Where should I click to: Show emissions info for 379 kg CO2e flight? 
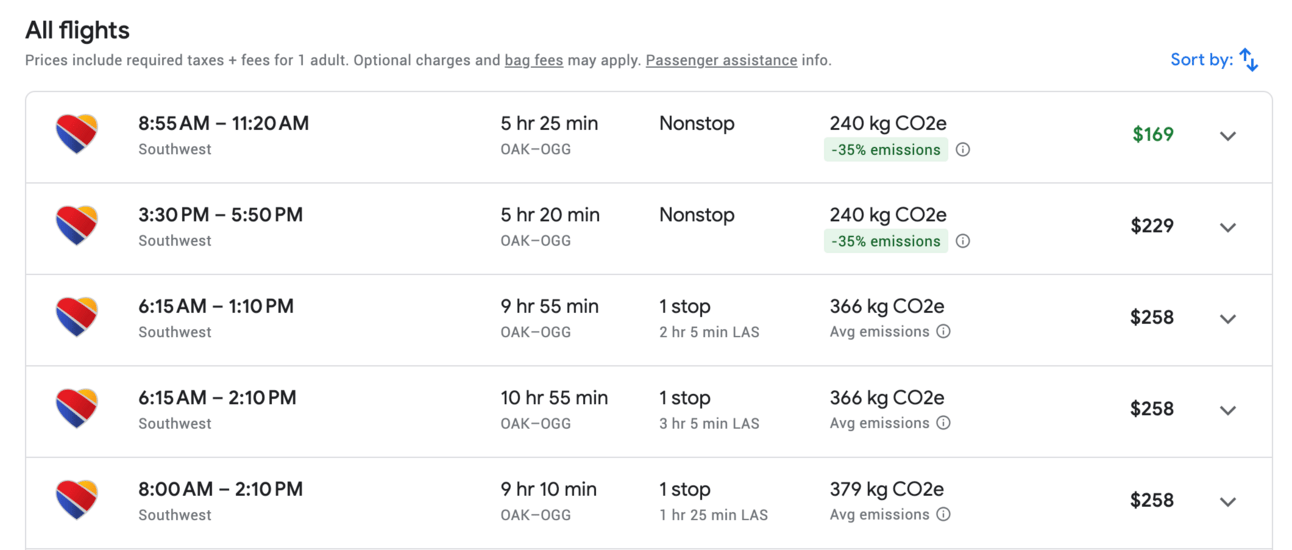click(943, 515)
